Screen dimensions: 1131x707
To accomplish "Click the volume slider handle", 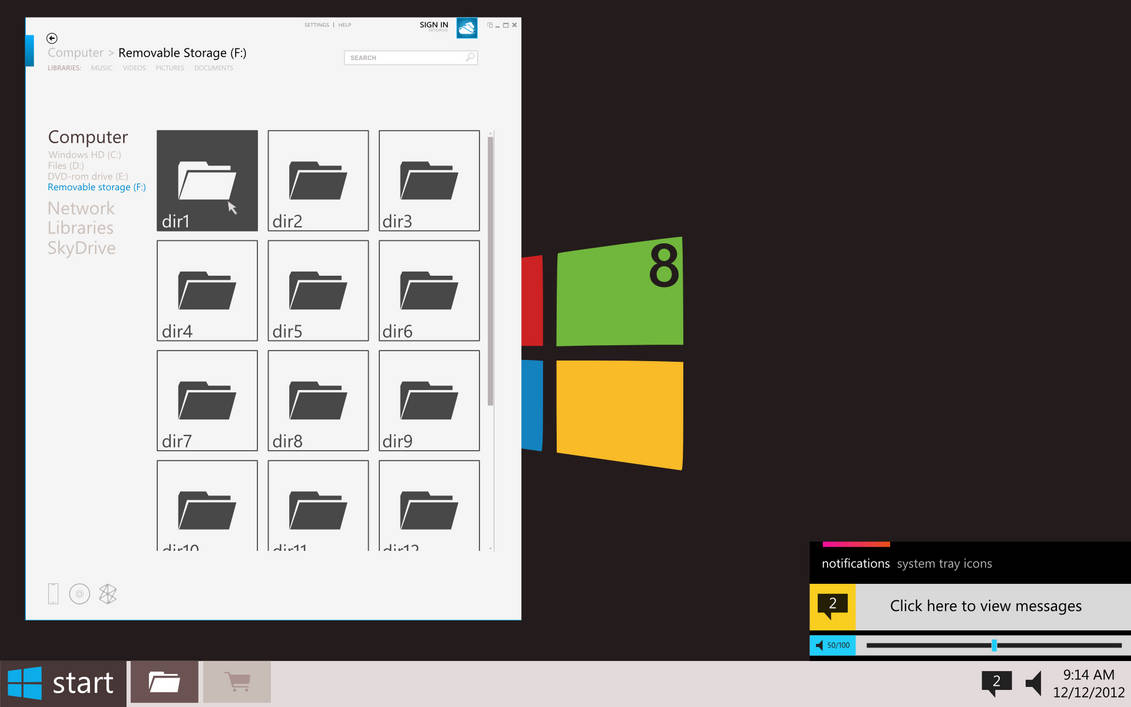I will [994, 645].
